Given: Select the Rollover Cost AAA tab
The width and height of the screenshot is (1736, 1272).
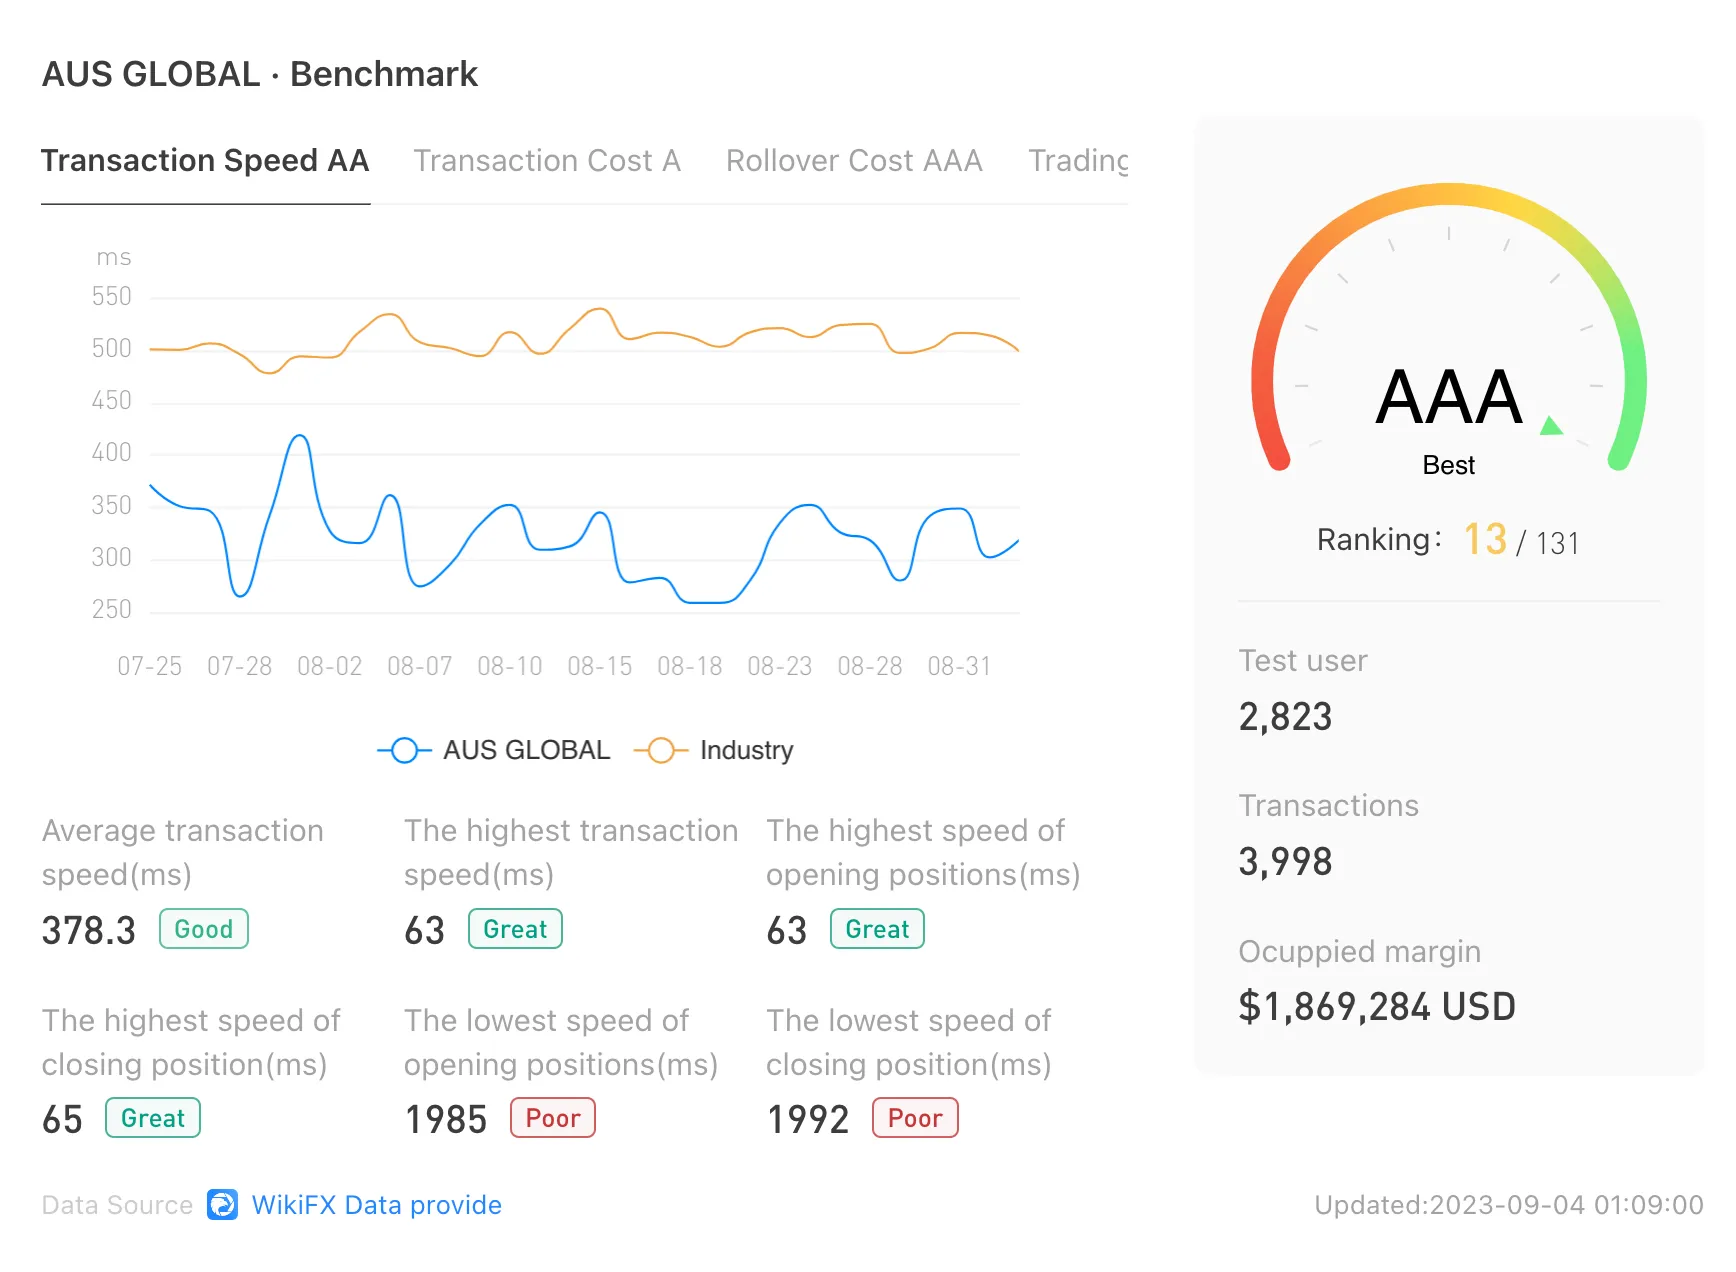Looking at the screenshot, I should tap(854, 160).
